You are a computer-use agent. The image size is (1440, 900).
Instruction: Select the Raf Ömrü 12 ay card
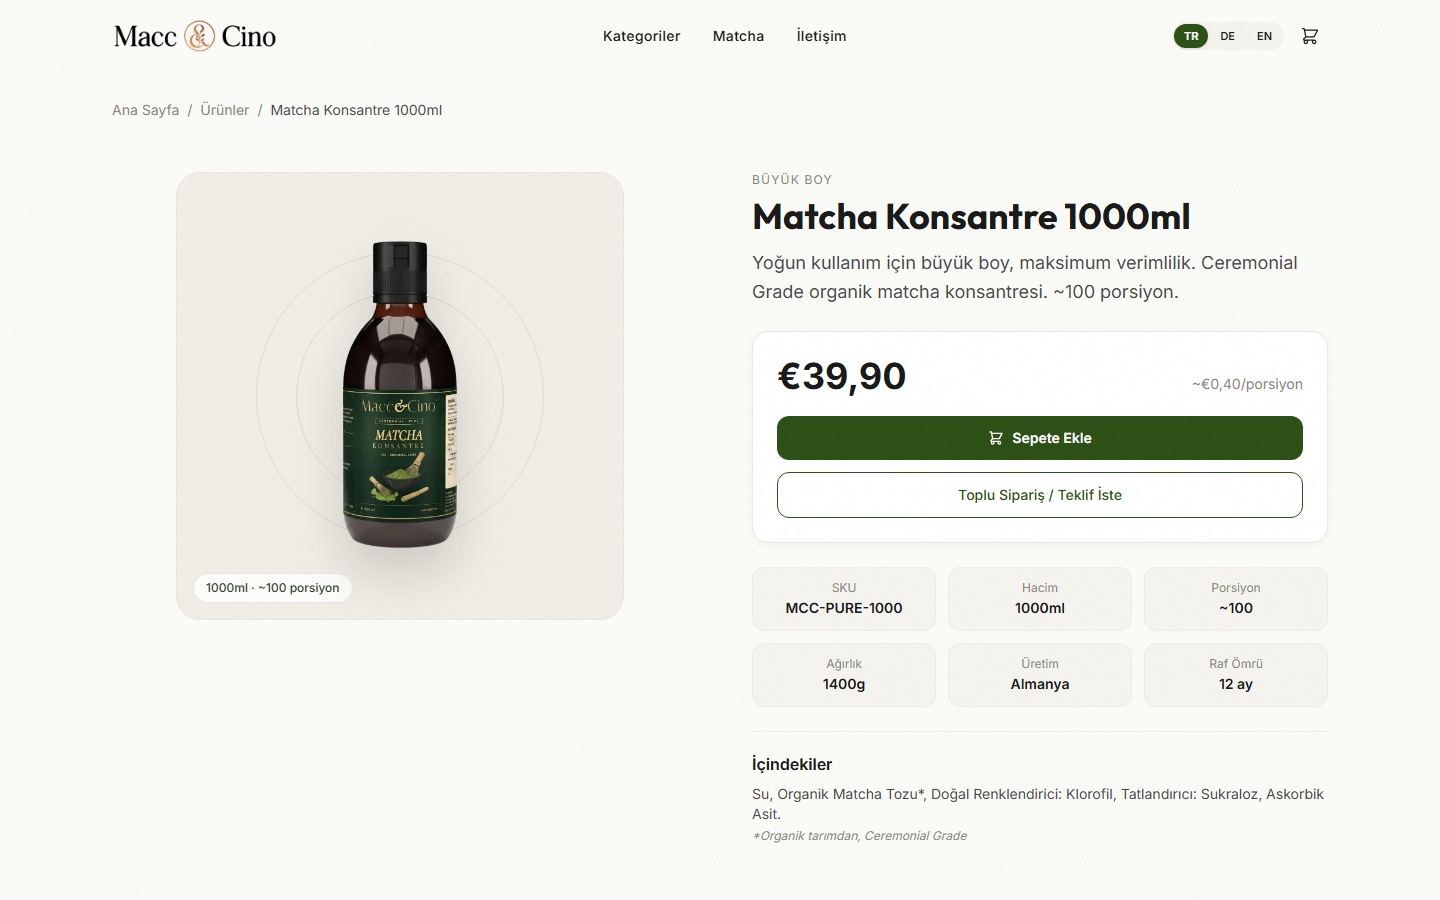pyautogui.click(x=1236, y=675)
